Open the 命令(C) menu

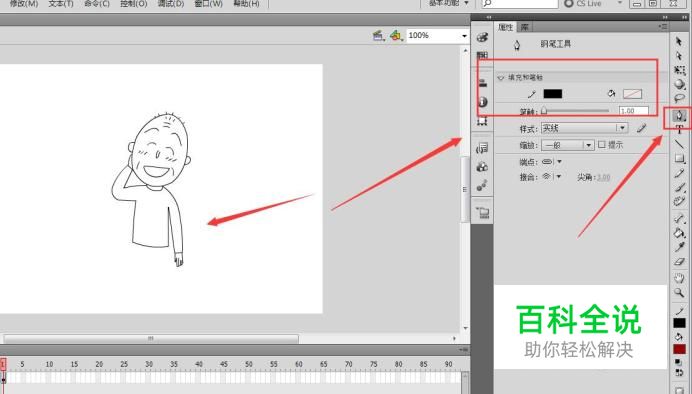point(97,4)
